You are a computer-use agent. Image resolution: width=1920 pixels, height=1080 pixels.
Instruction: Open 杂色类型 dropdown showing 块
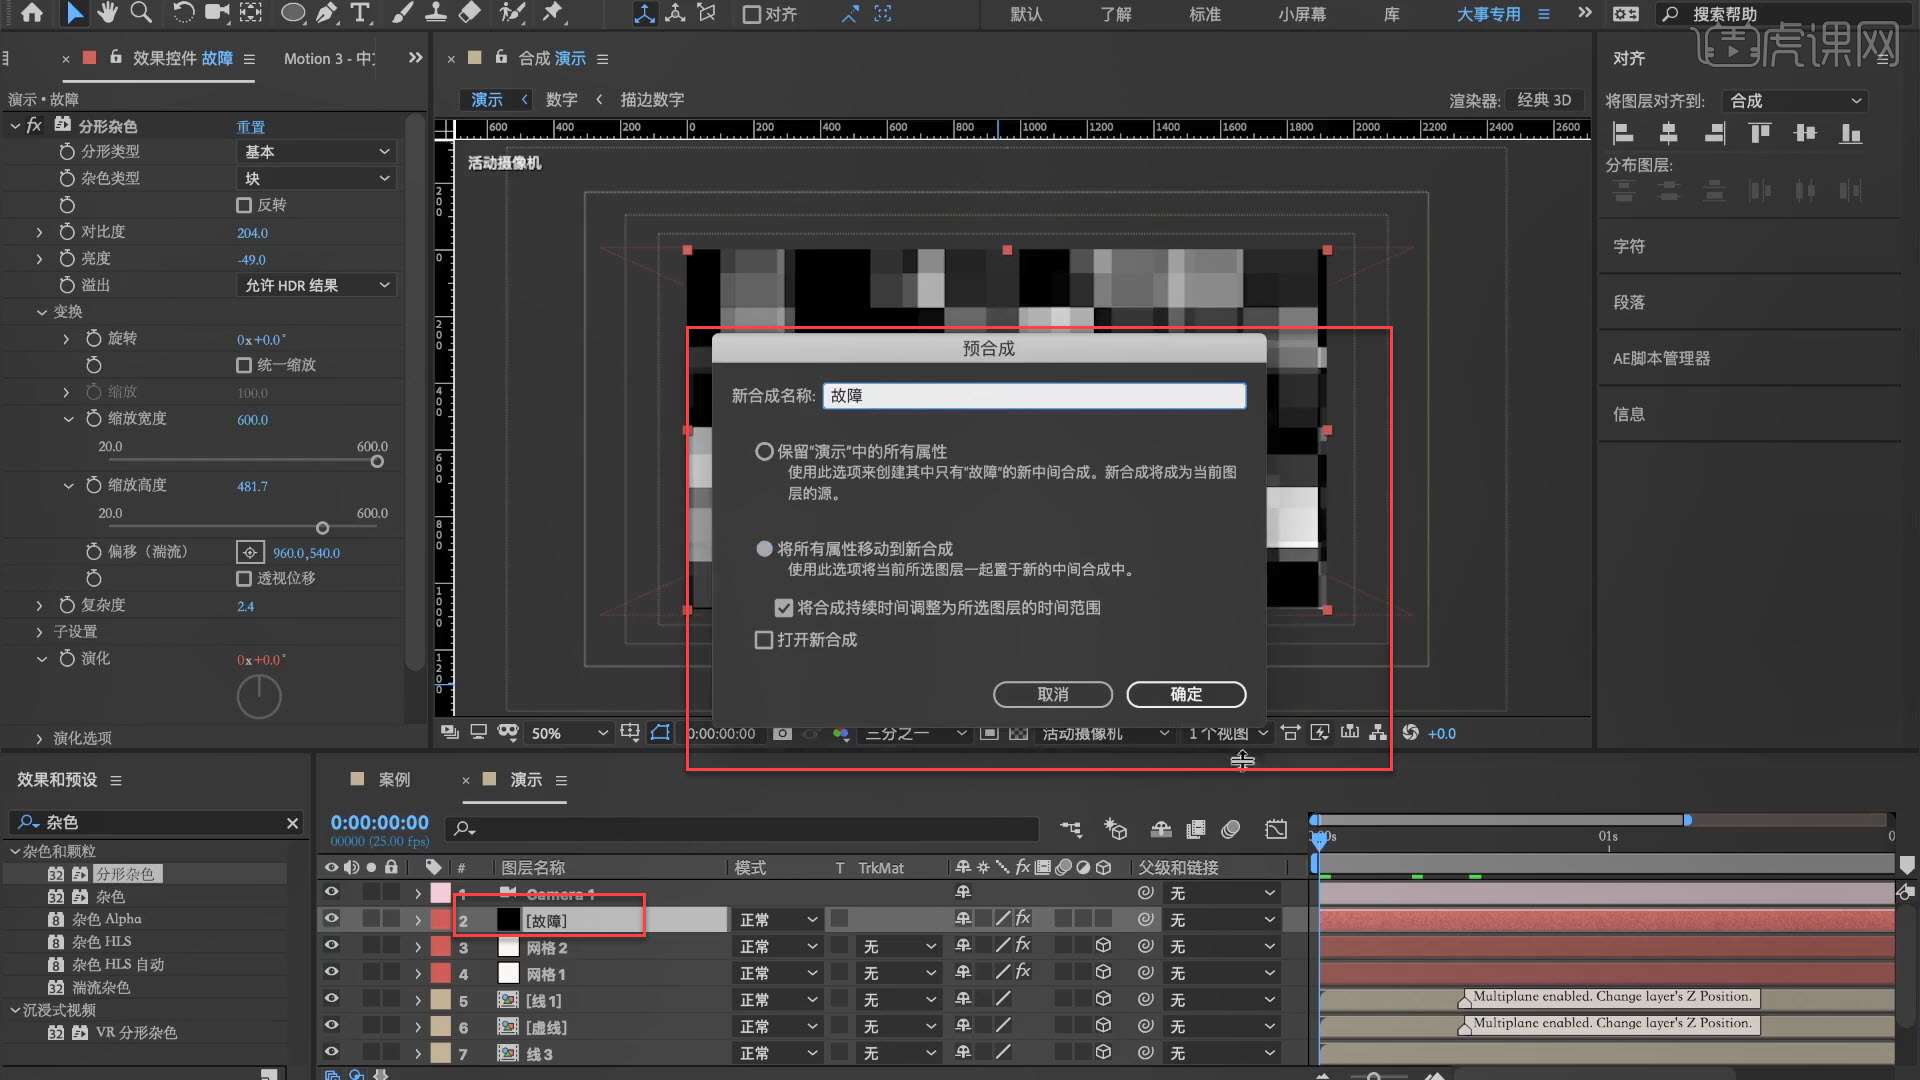click(x=317, y=178)
